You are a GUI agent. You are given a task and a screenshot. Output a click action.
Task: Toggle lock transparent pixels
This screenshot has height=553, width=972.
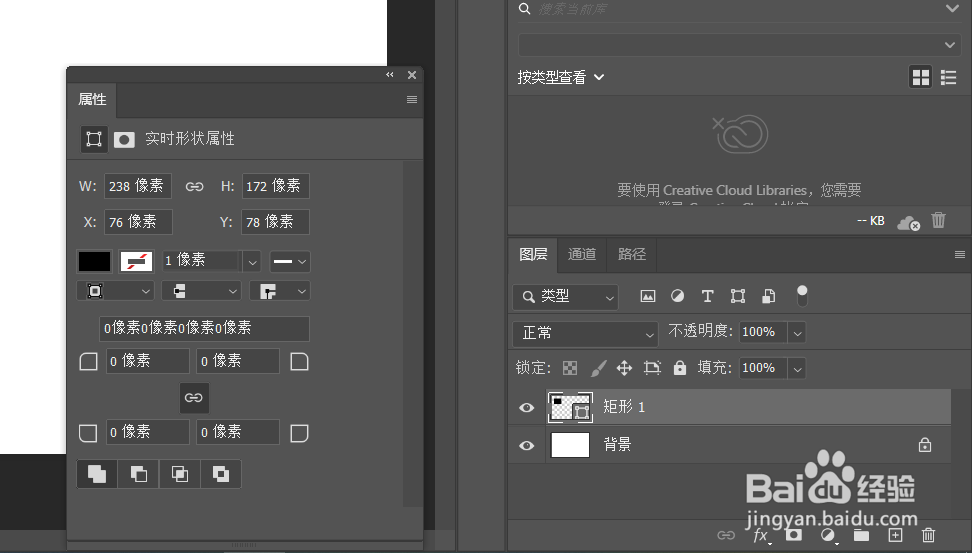[x=570, y=368]
